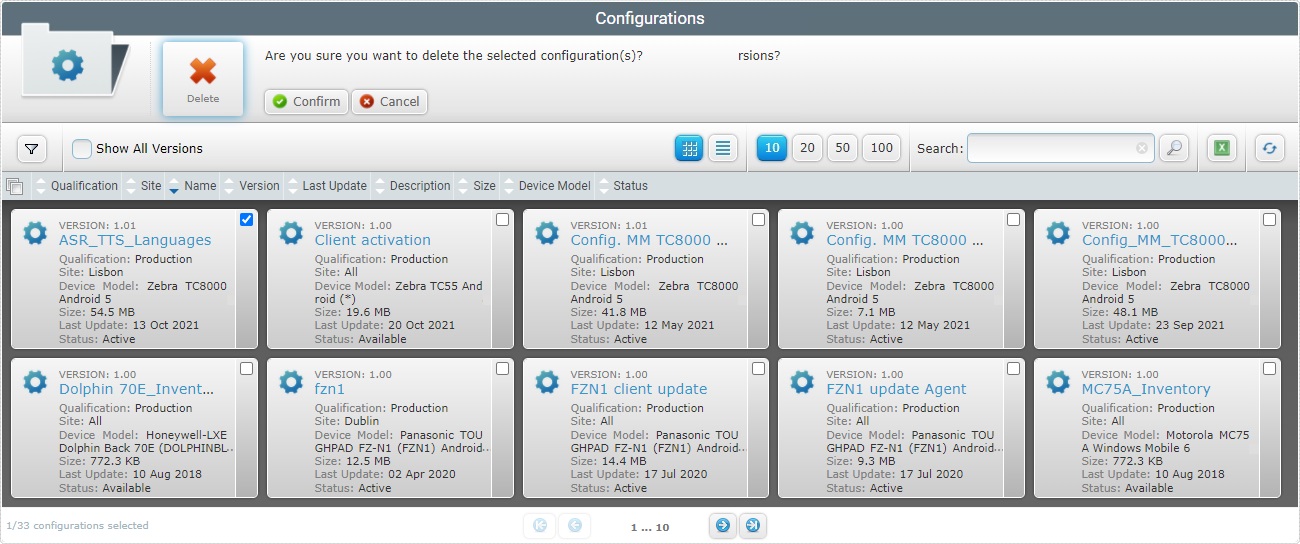Open fzn1 configuration link
This screenshot has width=1300, height=544.
pos(329,389)
